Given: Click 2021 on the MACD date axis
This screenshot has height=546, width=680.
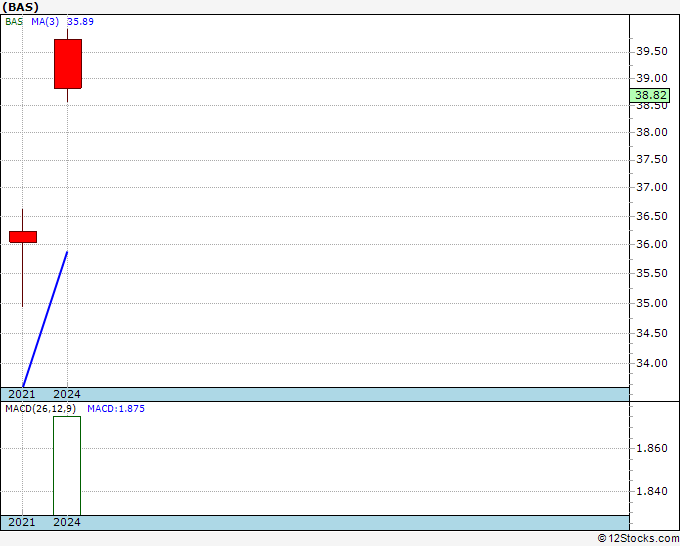Looking at the screenshot, I should coord(22,522).
